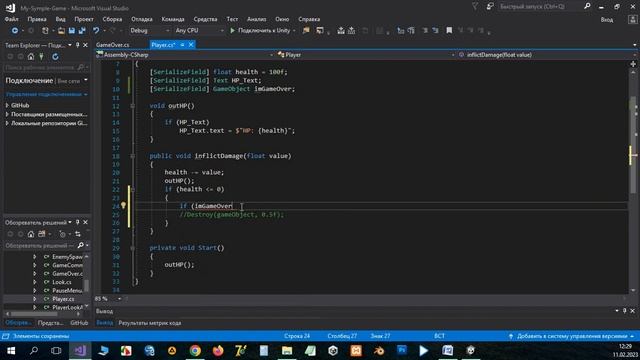
Task: Click Управление подключениями link
Action: [x=44, y=94]
